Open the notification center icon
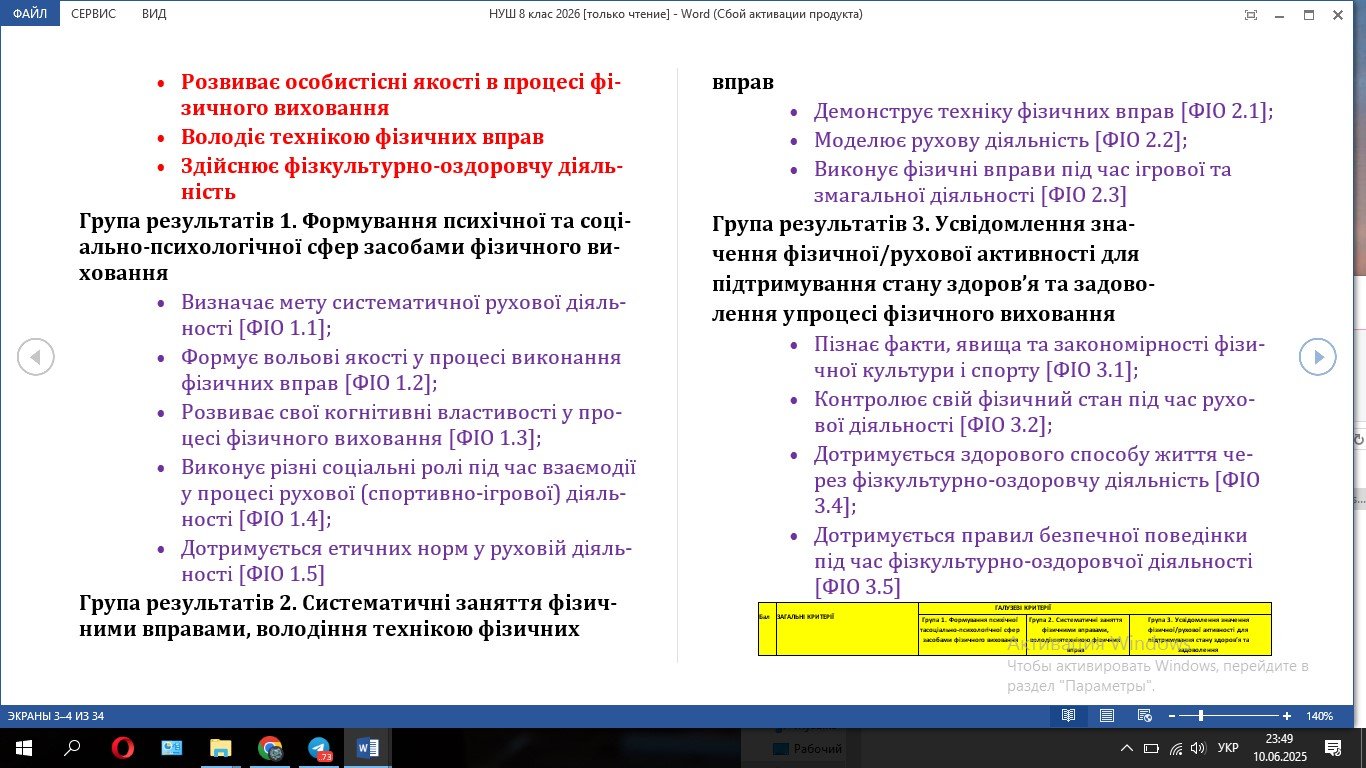1366x768 pixels. click(1332, 748)
